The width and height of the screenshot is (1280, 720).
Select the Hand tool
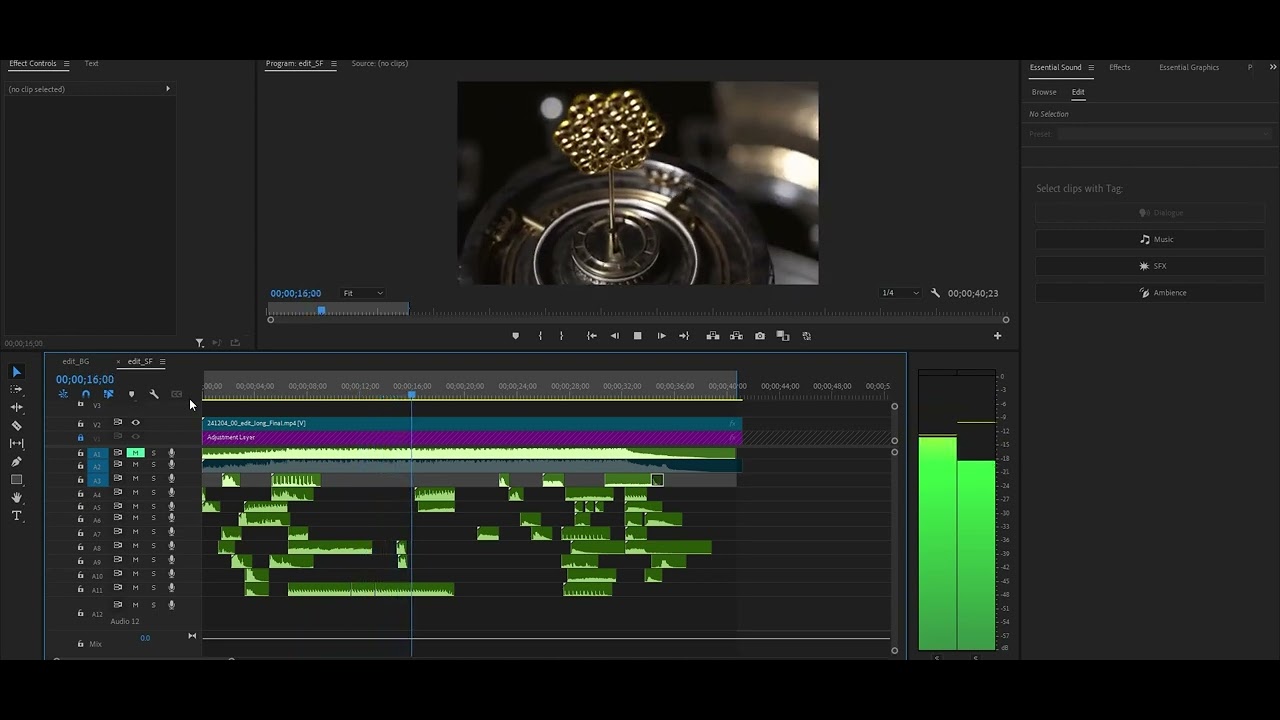[16, 498]
